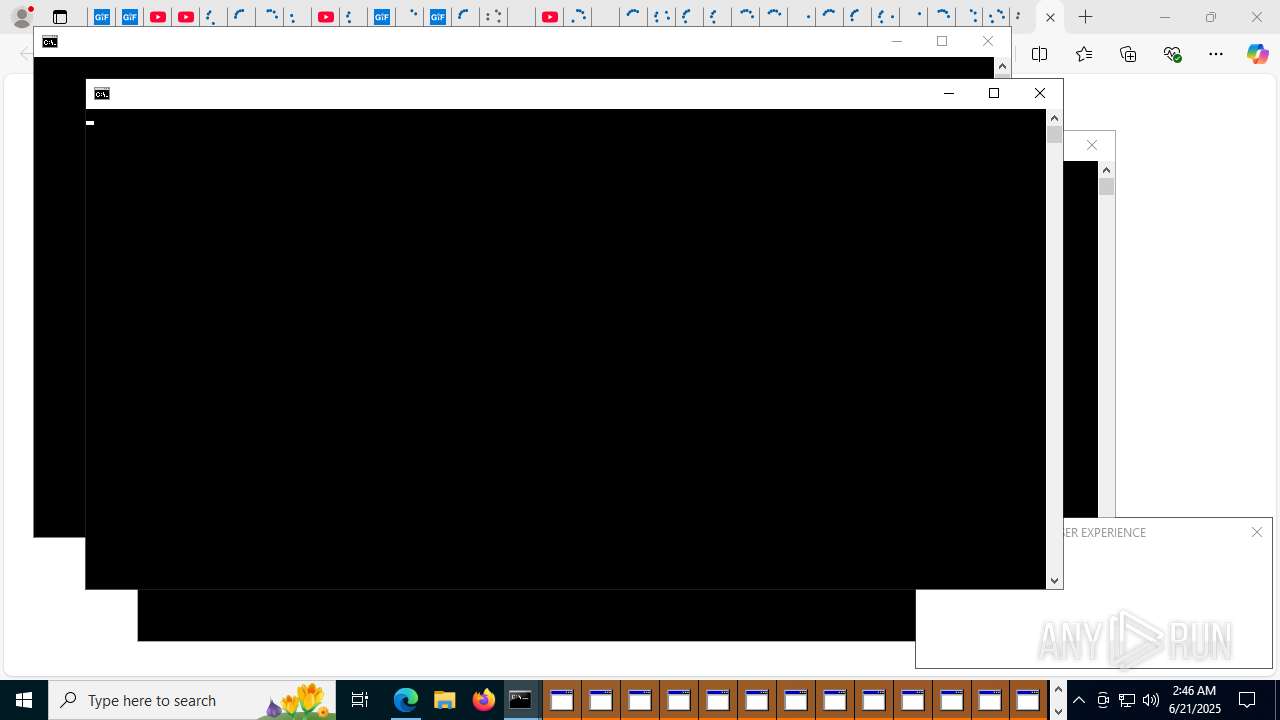
Task: Restore down the Edge browser window
Action: (x=1210, y=17)
